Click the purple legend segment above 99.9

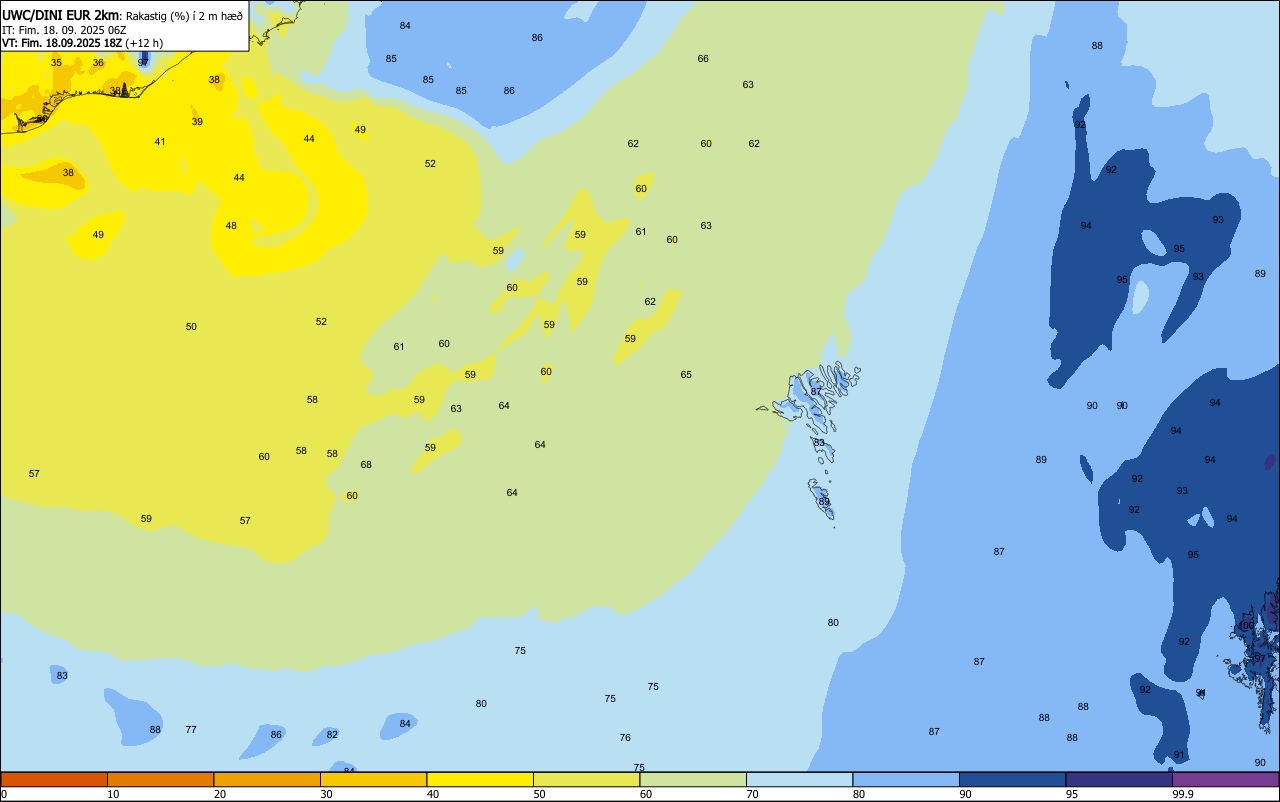1225,779
